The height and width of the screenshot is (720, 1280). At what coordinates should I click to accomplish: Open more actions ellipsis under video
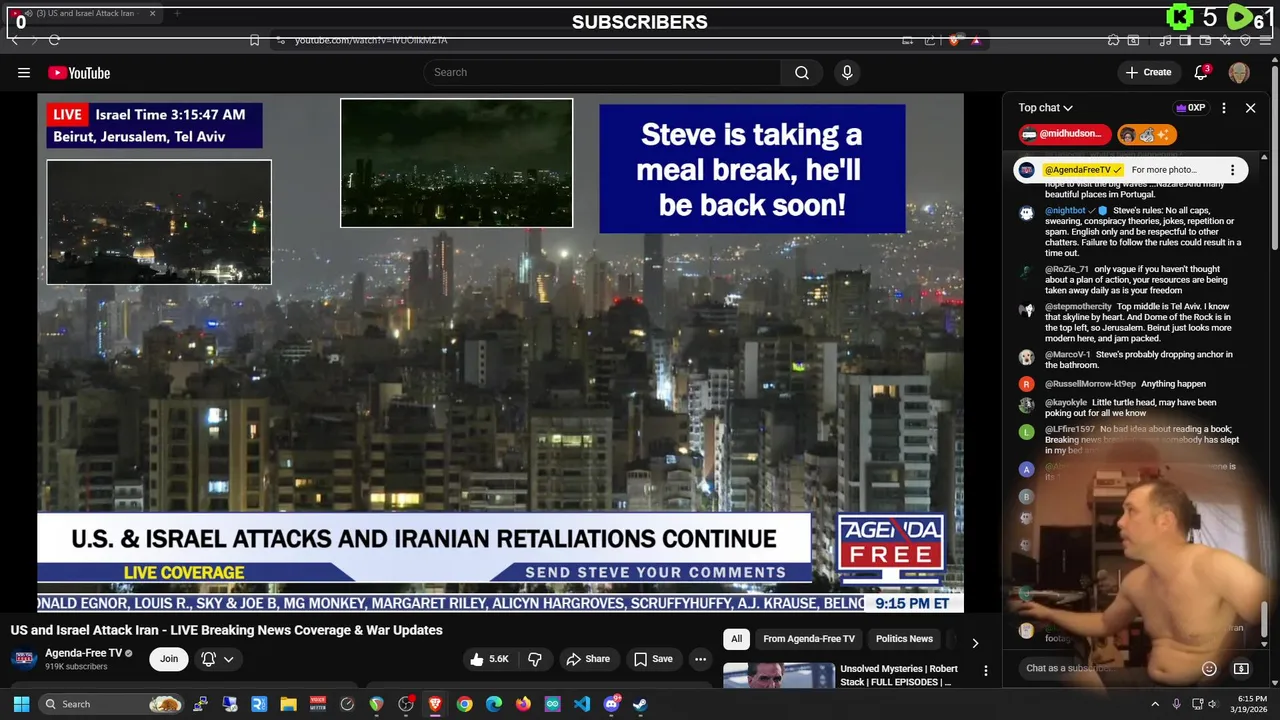click(x=701, y=659)
